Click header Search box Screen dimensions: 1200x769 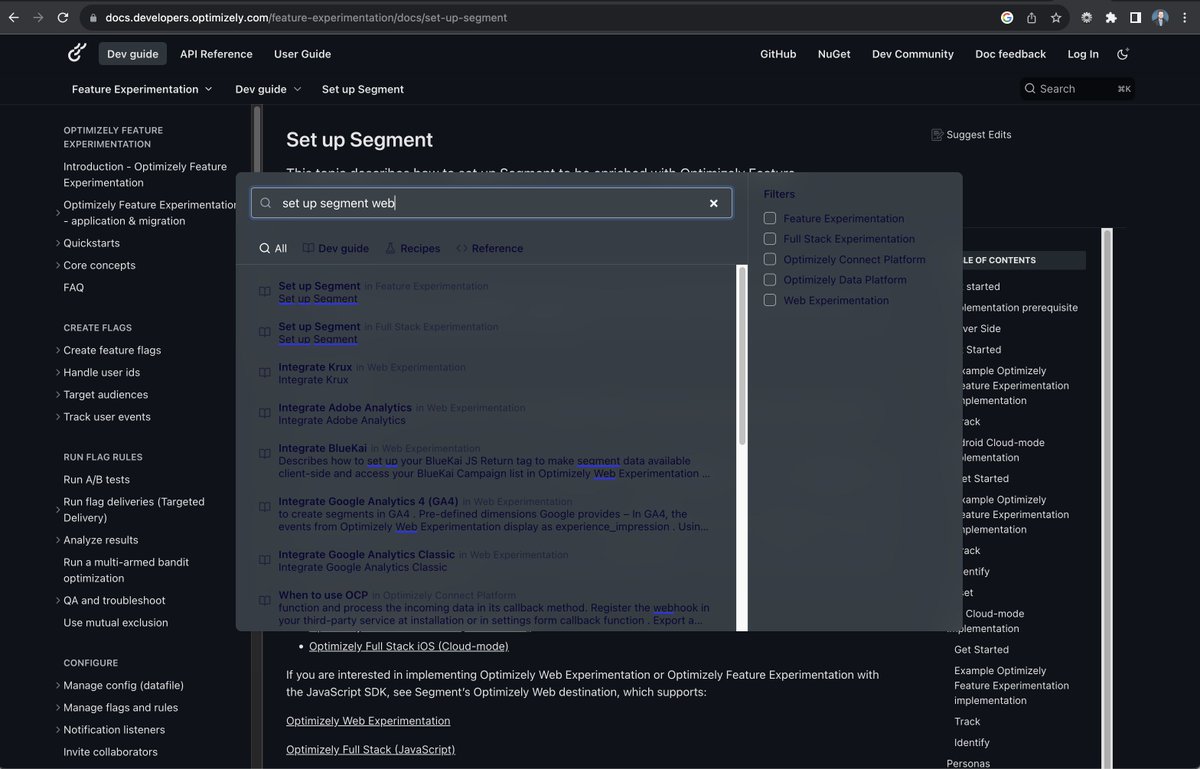coord(1078,89)
